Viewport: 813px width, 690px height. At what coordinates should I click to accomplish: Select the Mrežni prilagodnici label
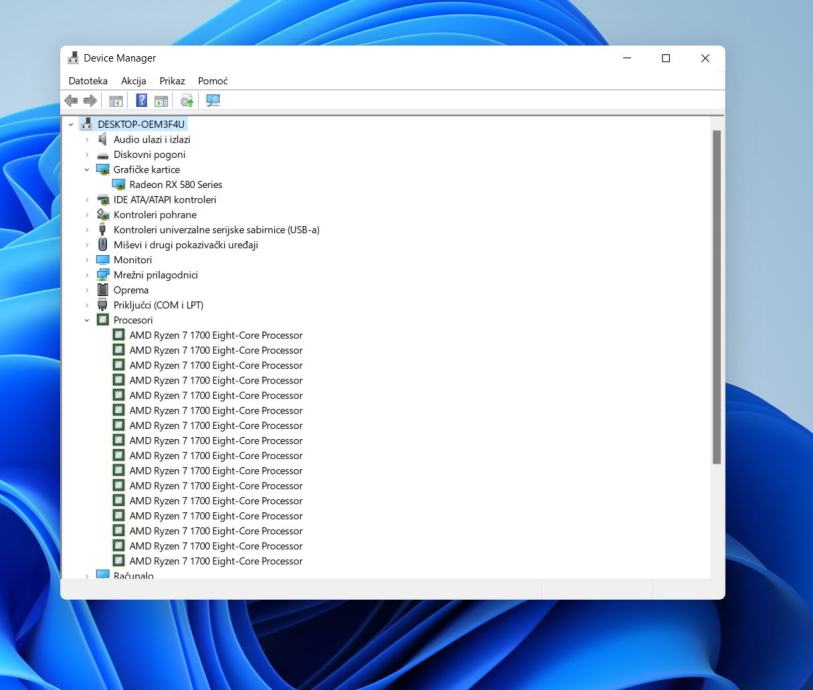[155, 275]
